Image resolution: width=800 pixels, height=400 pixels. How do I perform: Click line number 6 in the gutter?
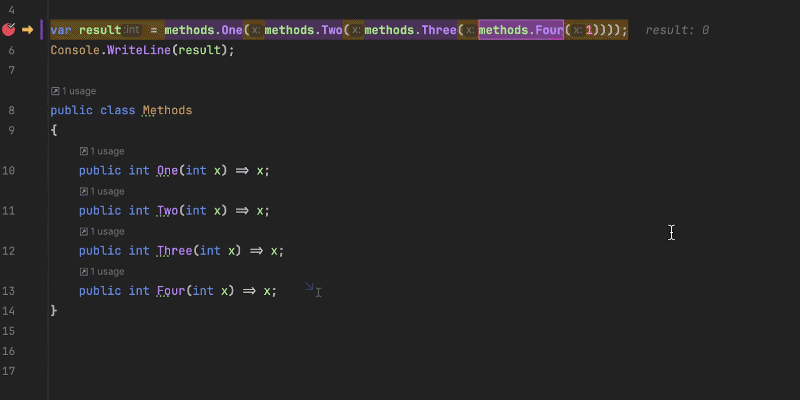tap(11, 51)
